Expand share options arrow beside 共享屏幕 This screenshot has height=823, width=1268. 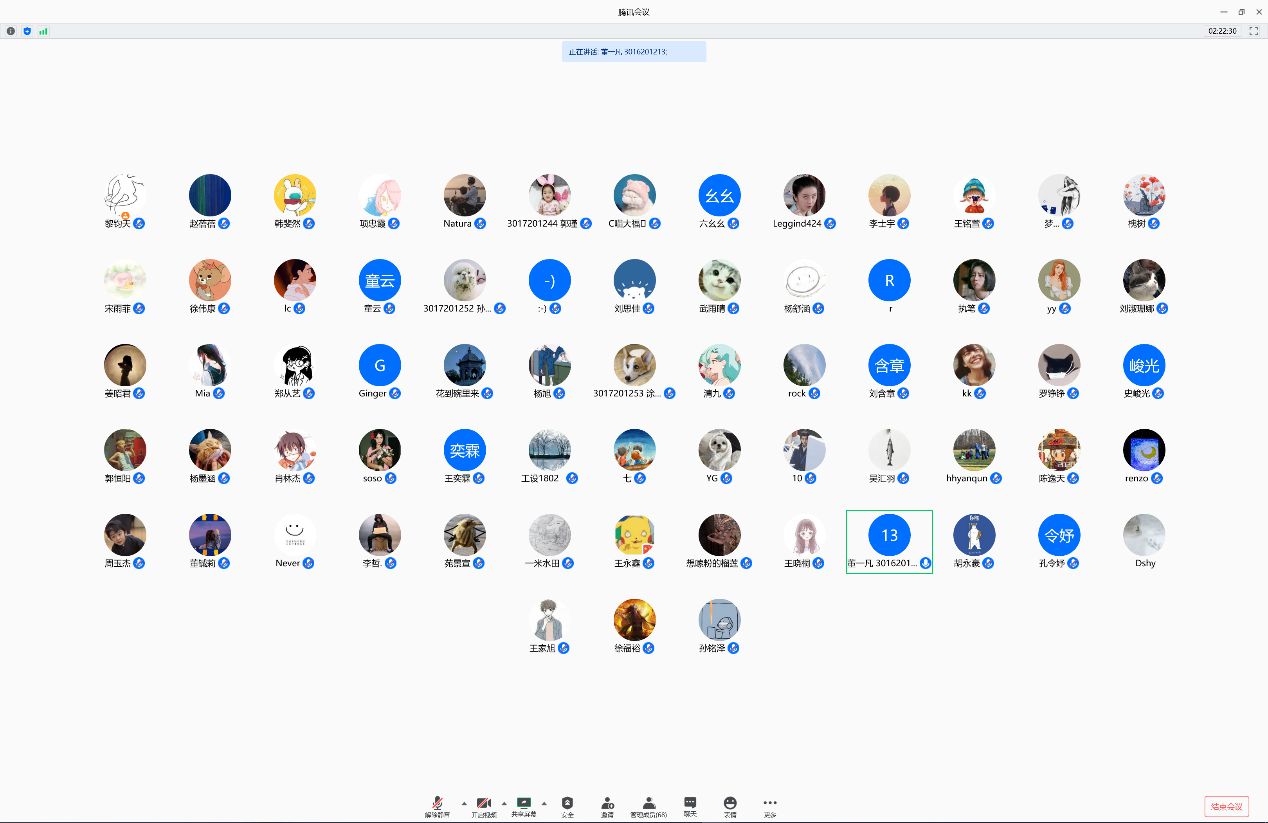pyautogui.click(x=544, y=803)
